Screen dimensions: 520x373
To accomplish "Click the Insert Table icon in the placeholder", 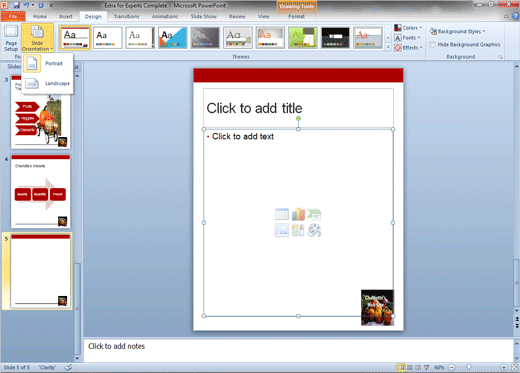I will click(282, 214).
